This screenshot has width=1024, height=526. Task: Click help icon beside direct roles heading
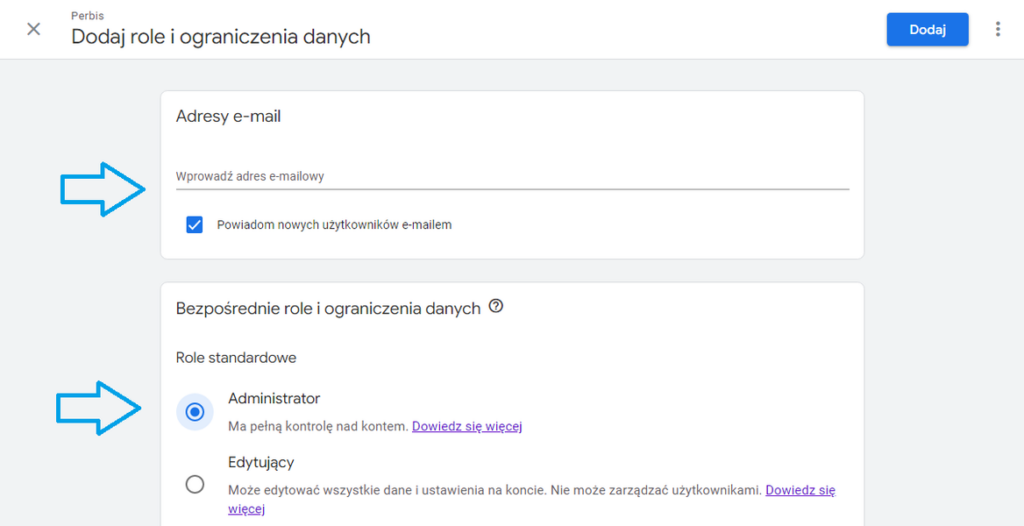pyautogui.click(x=495, y=307)
